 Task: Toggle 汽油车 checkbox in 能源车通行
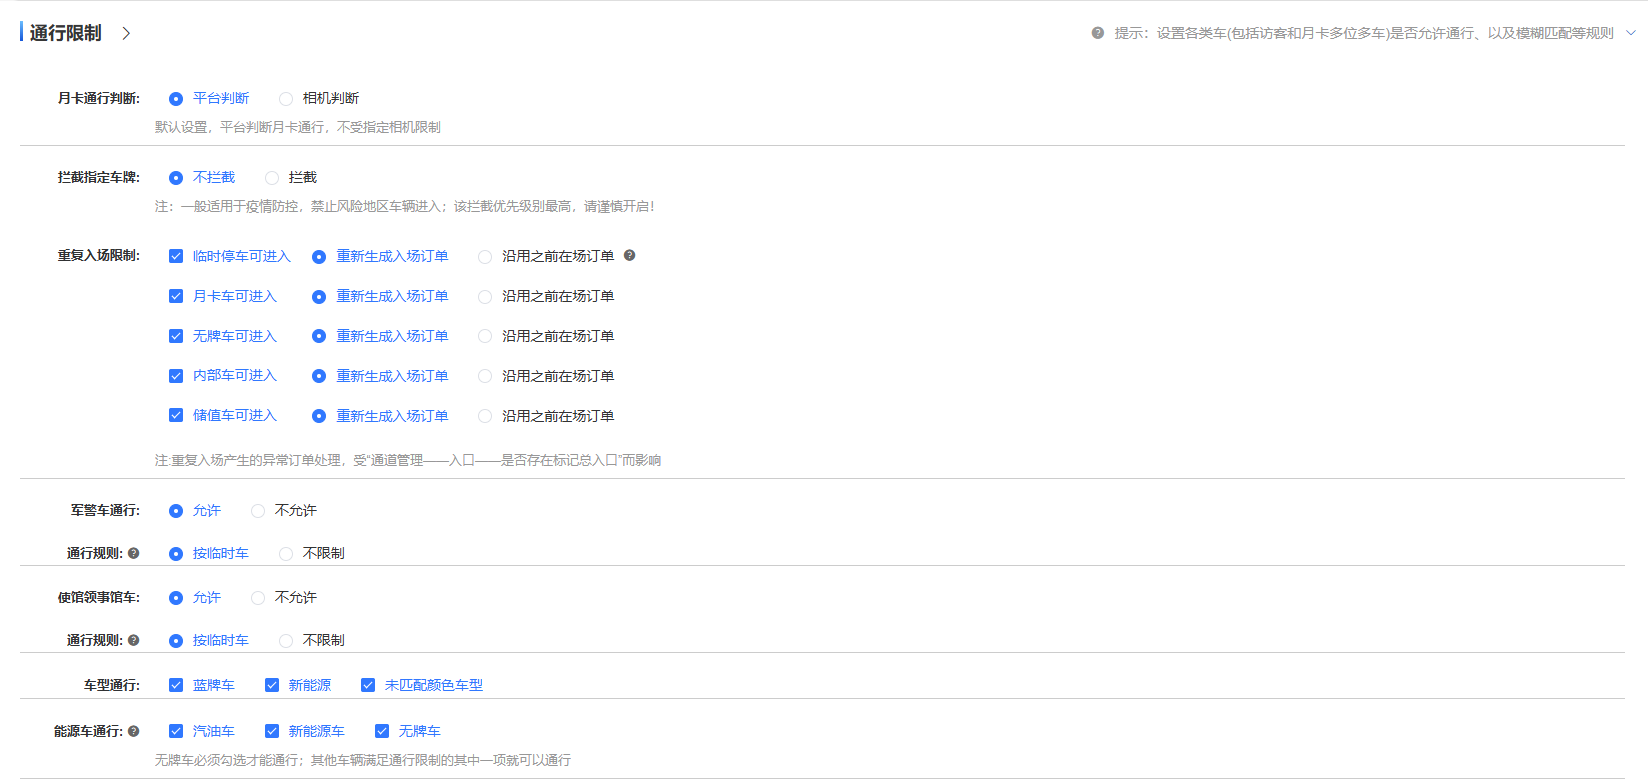(176, 731)
